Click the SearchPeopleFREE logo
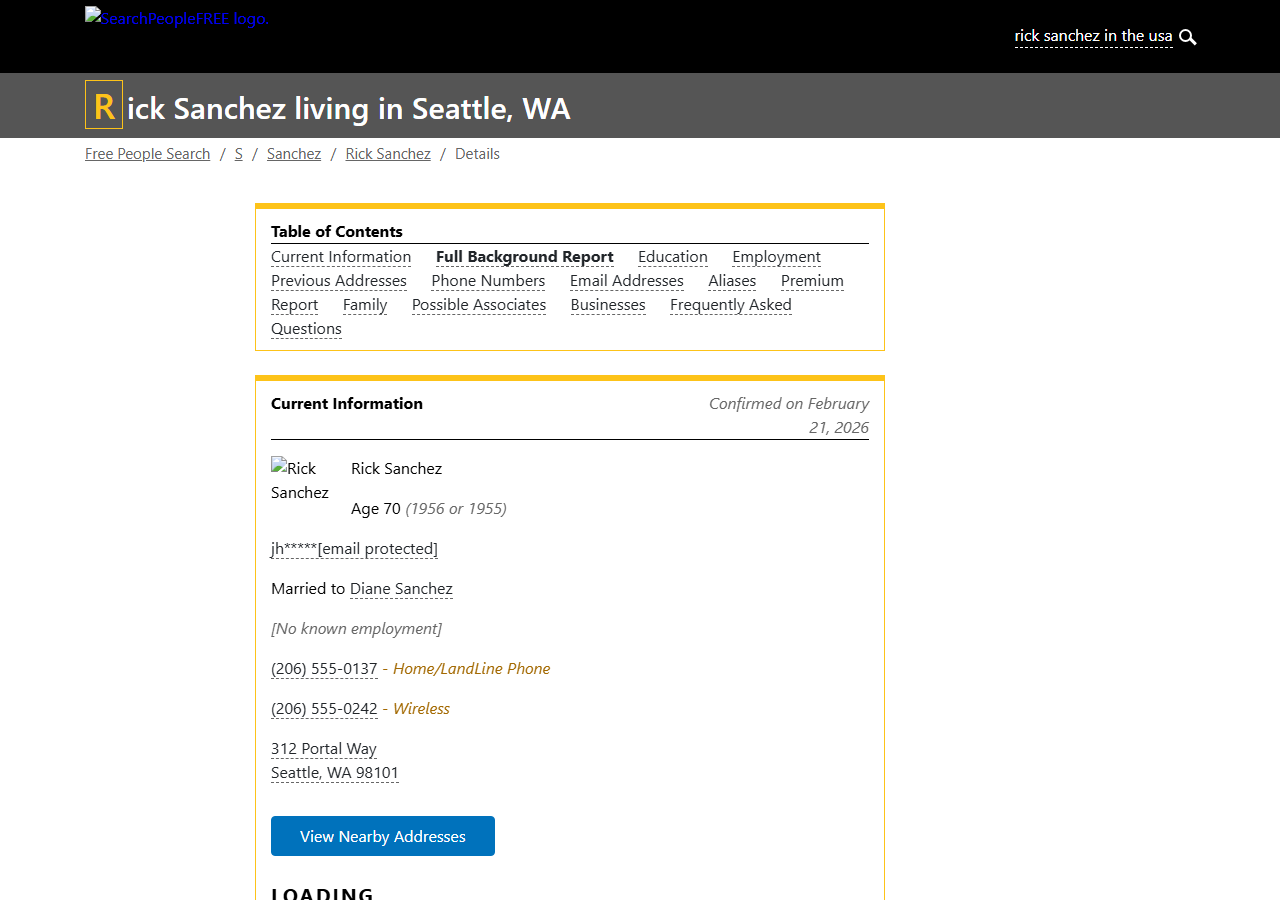Screen dimensions: 1280x900 point(176,17)
